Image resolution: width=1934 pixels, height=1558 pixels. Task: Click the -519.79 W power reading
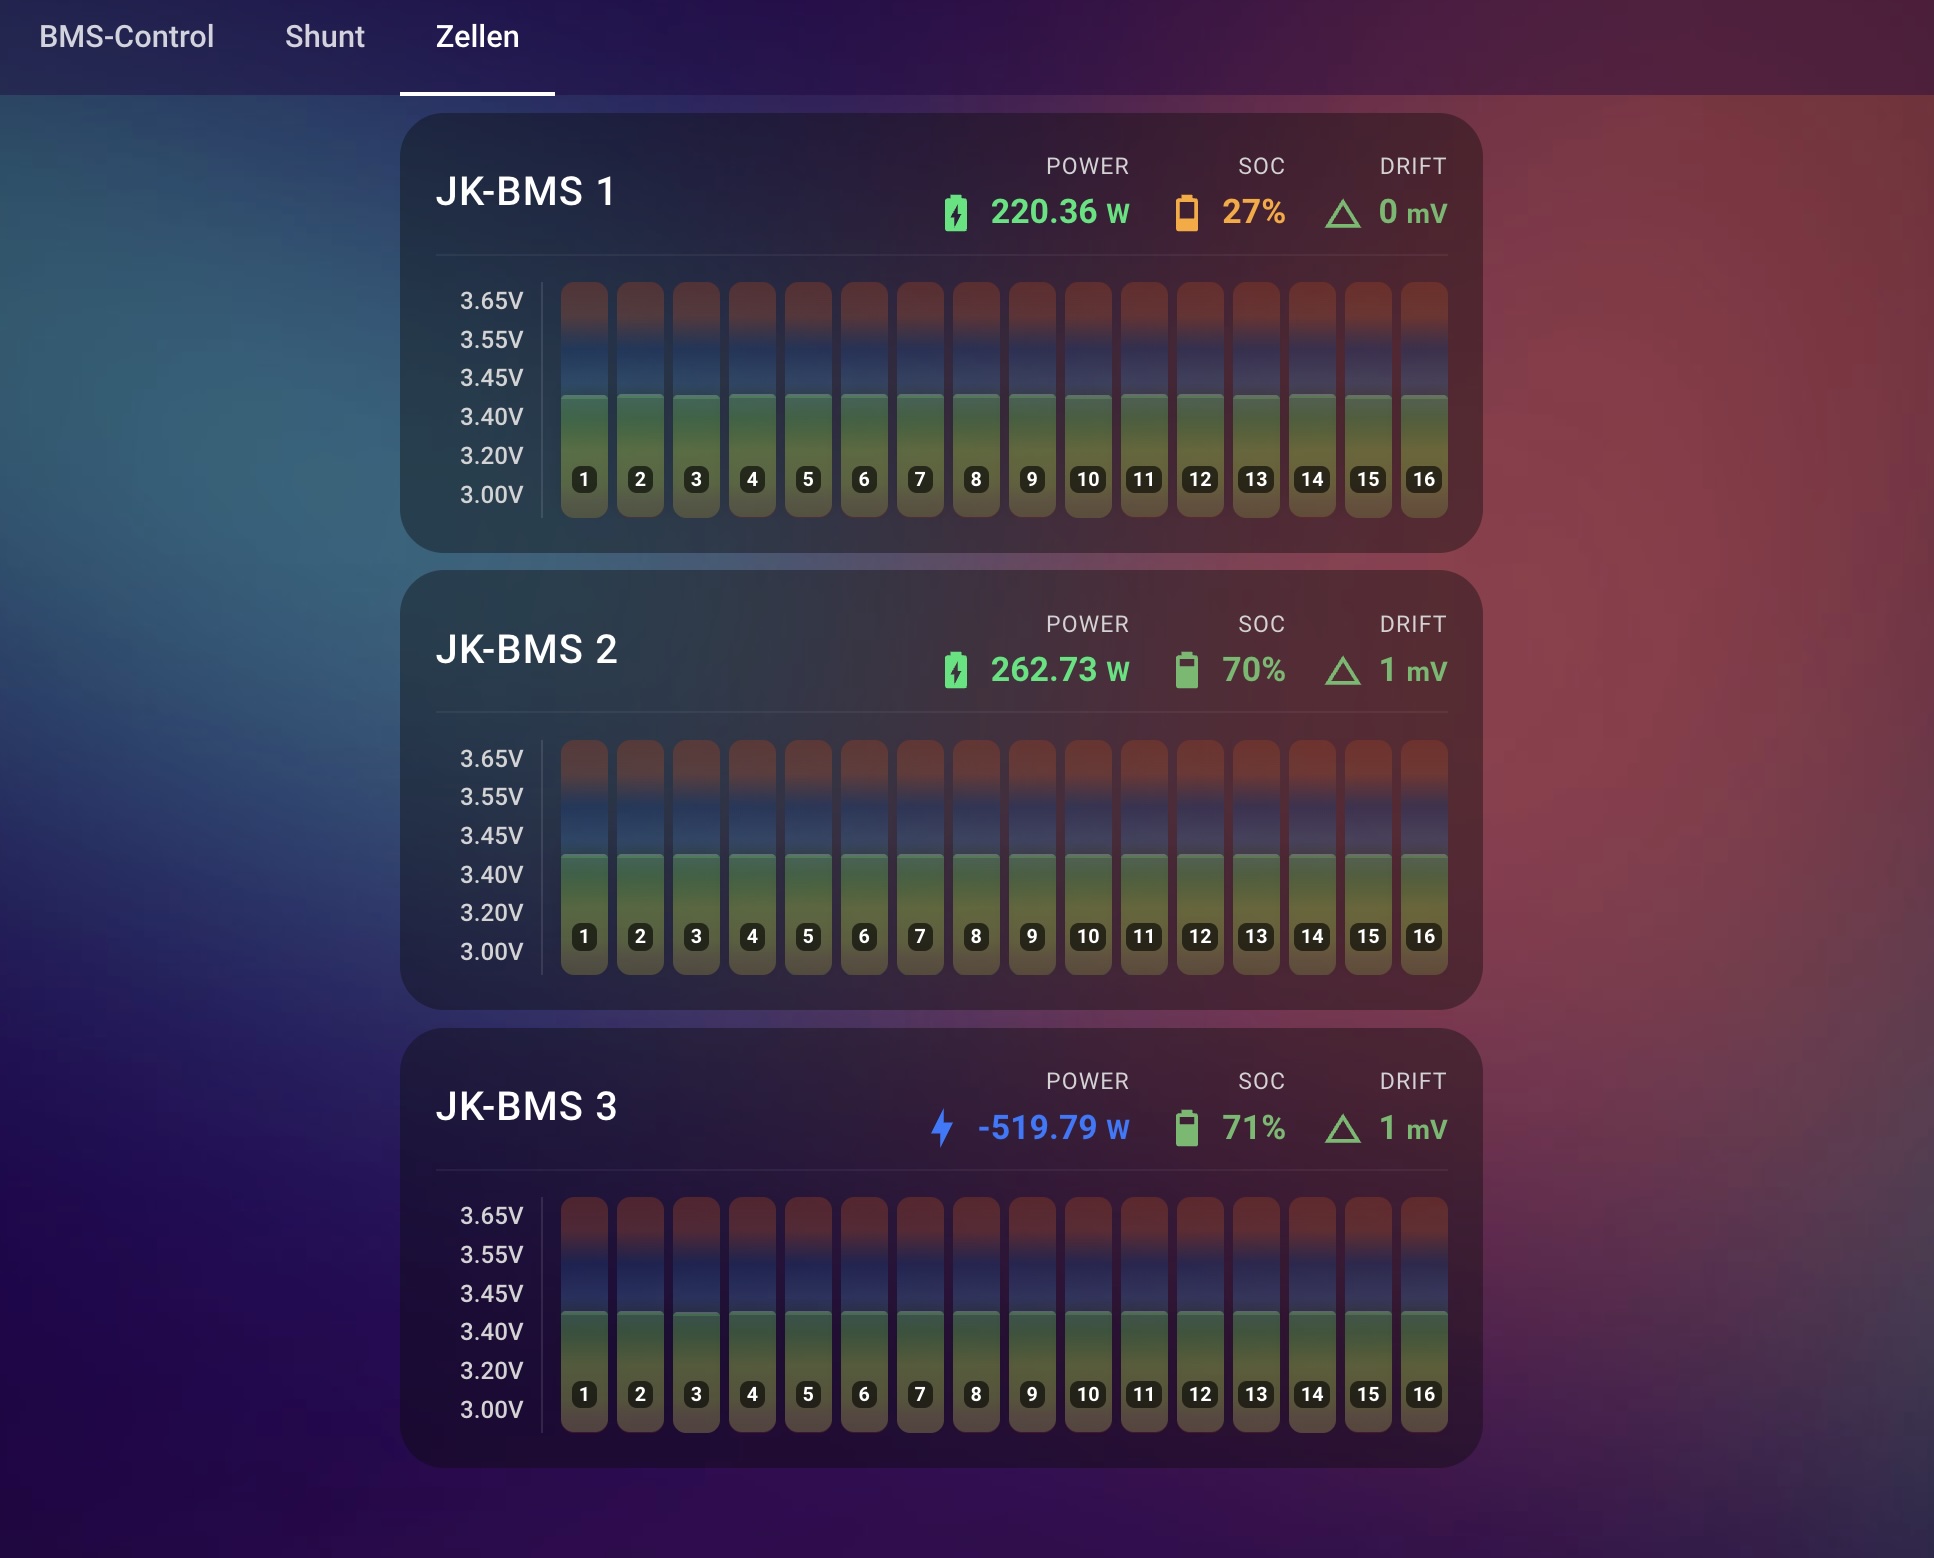point(1053,1128)
